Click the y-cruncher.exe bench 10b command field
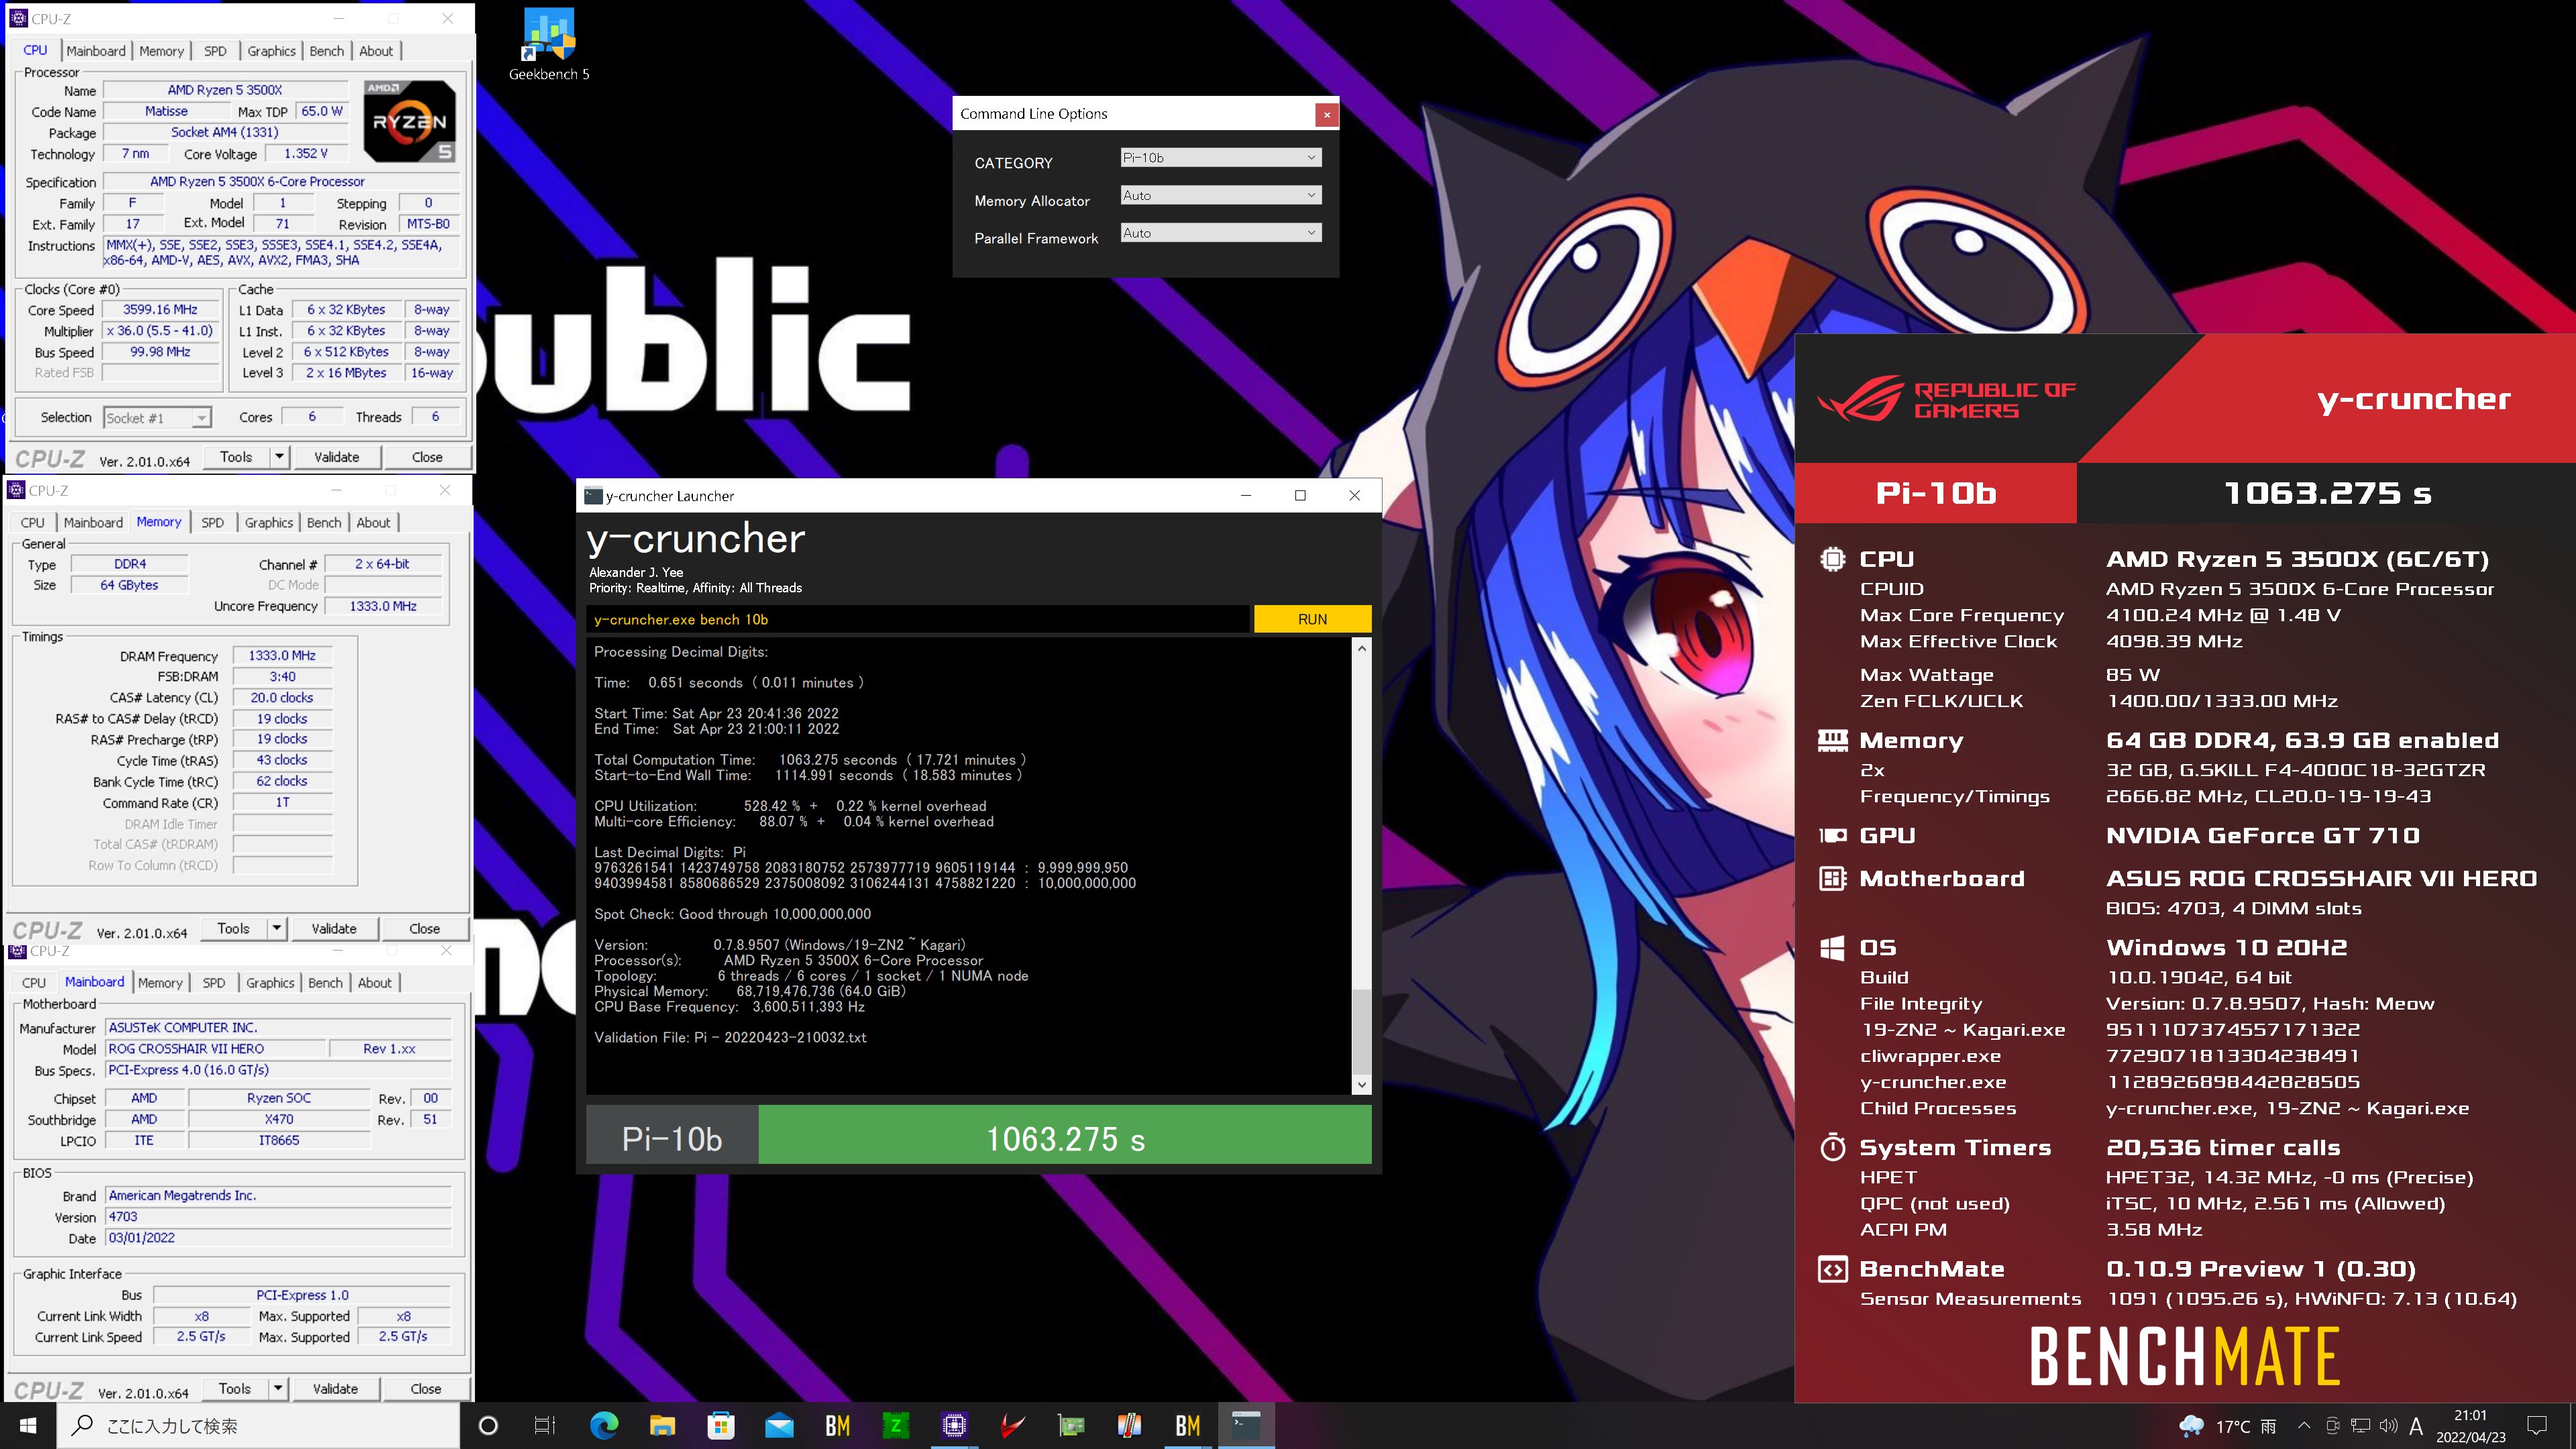The image size is (2576, 1449). click(918, 619)
